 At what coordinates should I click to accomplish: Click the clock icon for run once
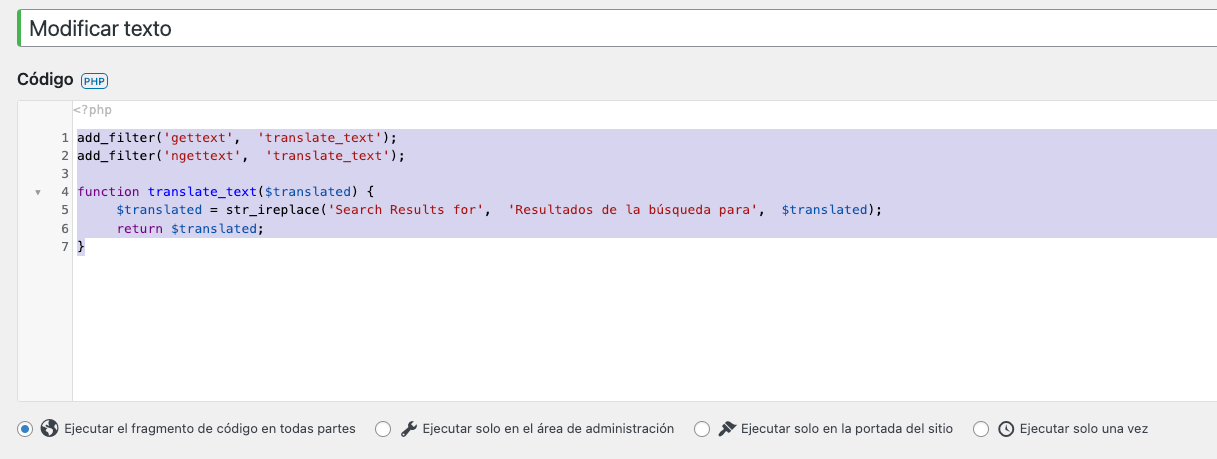tap(1006, 428)
